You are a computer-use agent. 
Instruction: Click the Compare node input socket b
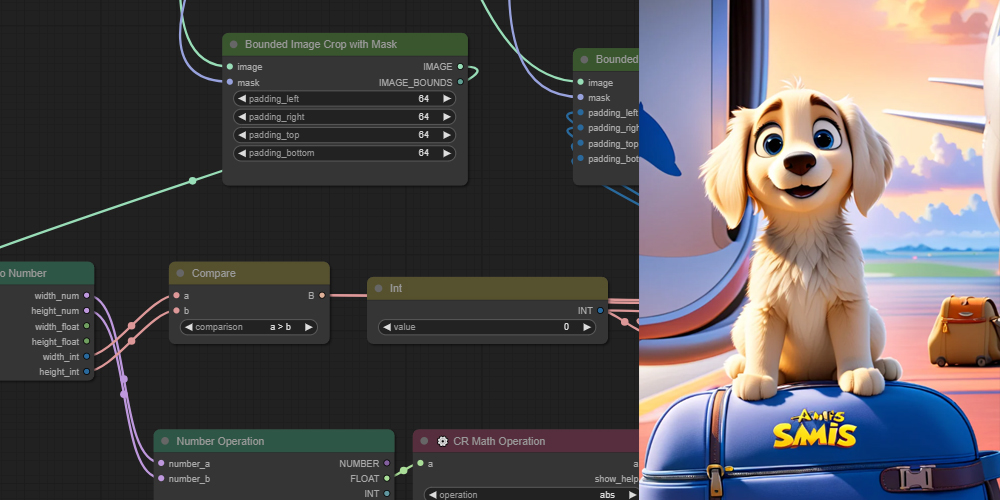(x=177, y=311)
